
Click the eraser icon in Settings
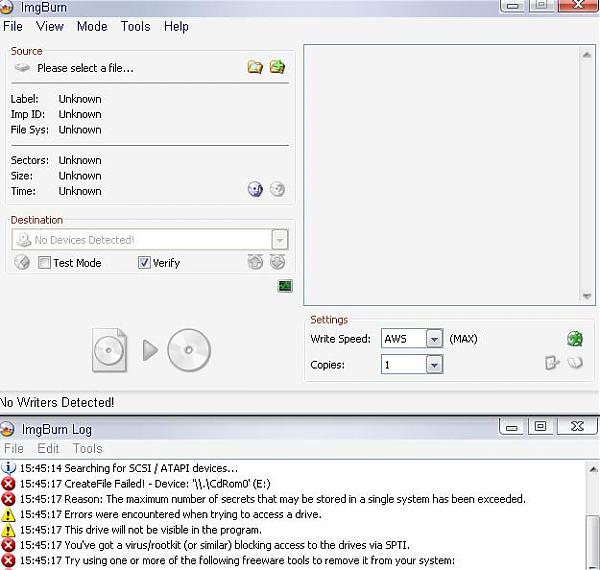575,362
